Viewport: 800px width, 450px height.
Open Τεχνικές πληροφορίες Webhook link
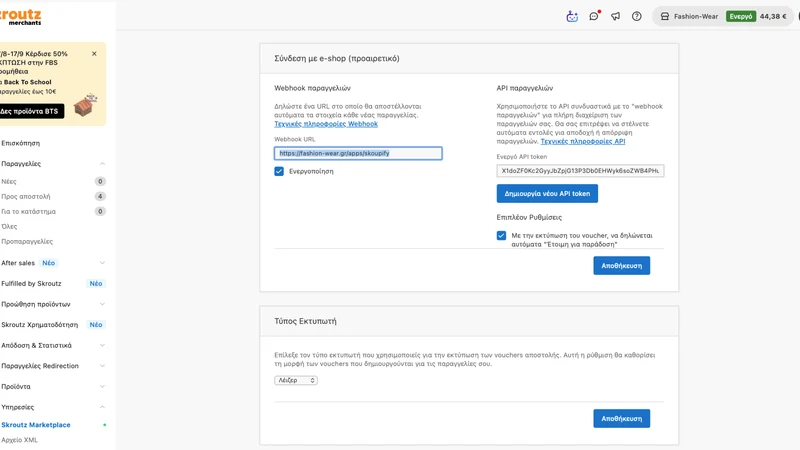click(326, 124)
